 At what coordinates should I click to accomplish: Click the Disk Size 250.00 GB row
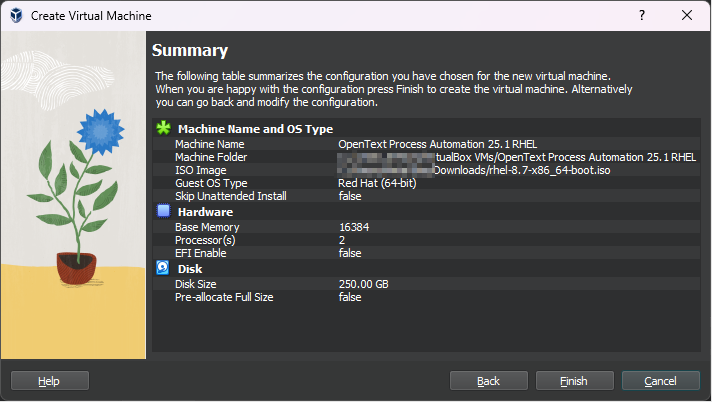196,284
